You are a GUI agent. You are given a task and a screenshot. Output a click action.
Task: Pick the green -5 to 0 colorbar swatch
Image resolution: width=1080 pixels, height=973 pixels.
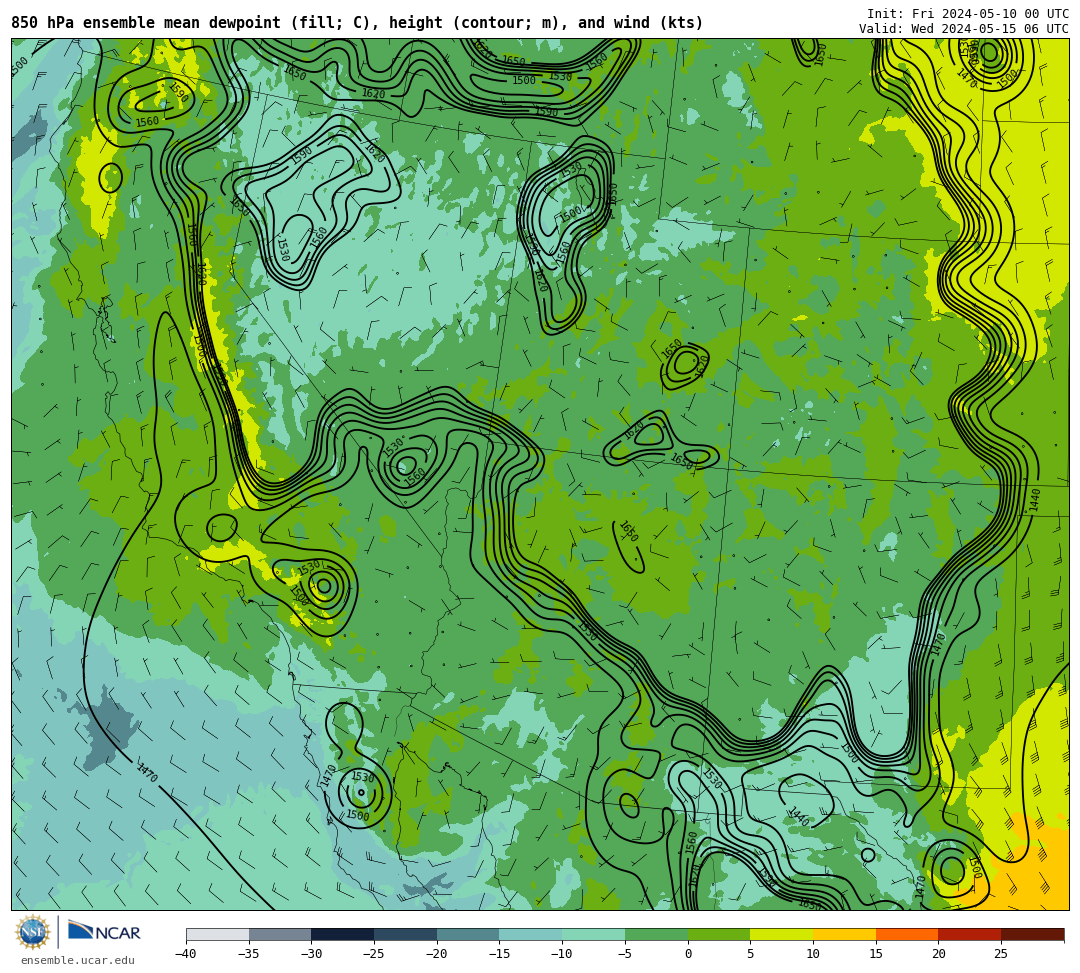(x=656, y=934)
